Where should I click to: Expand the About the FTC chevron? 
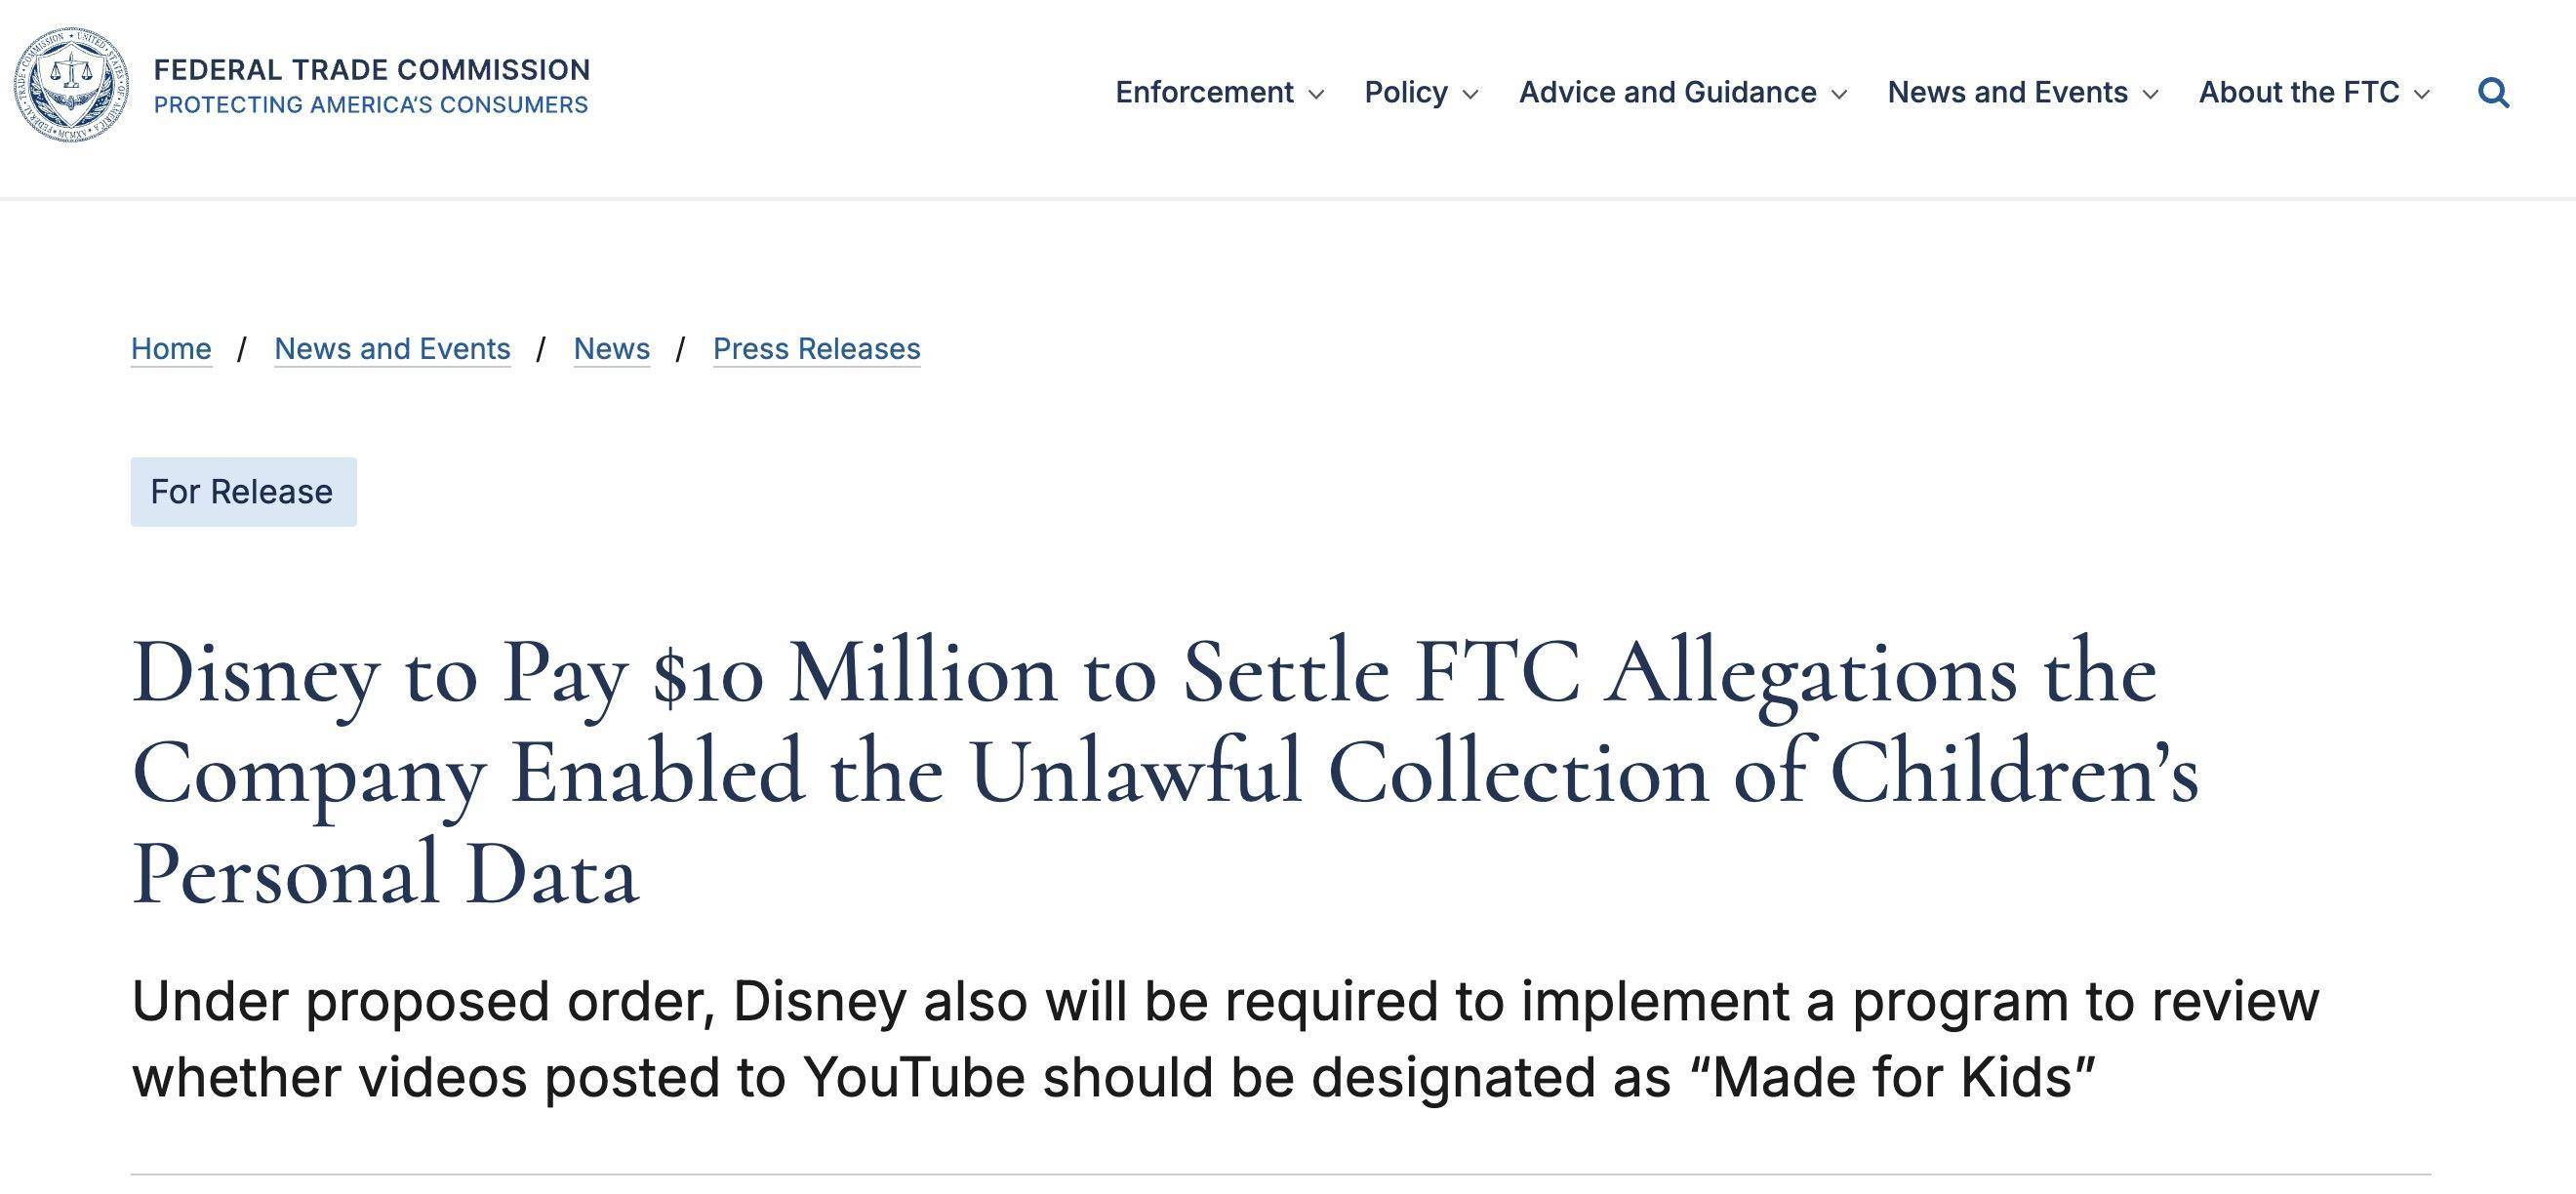2421,94
